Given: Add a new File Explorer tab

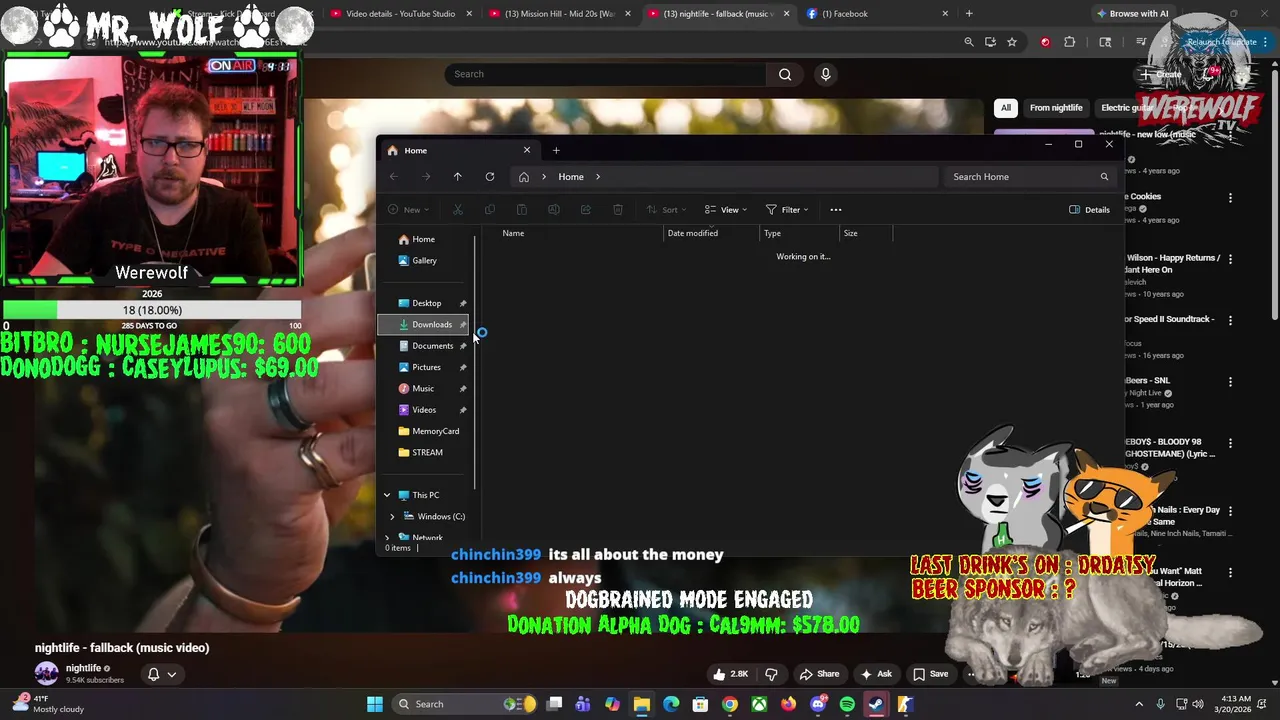Looking at the screenshot, I should click(x=556, y=151).
